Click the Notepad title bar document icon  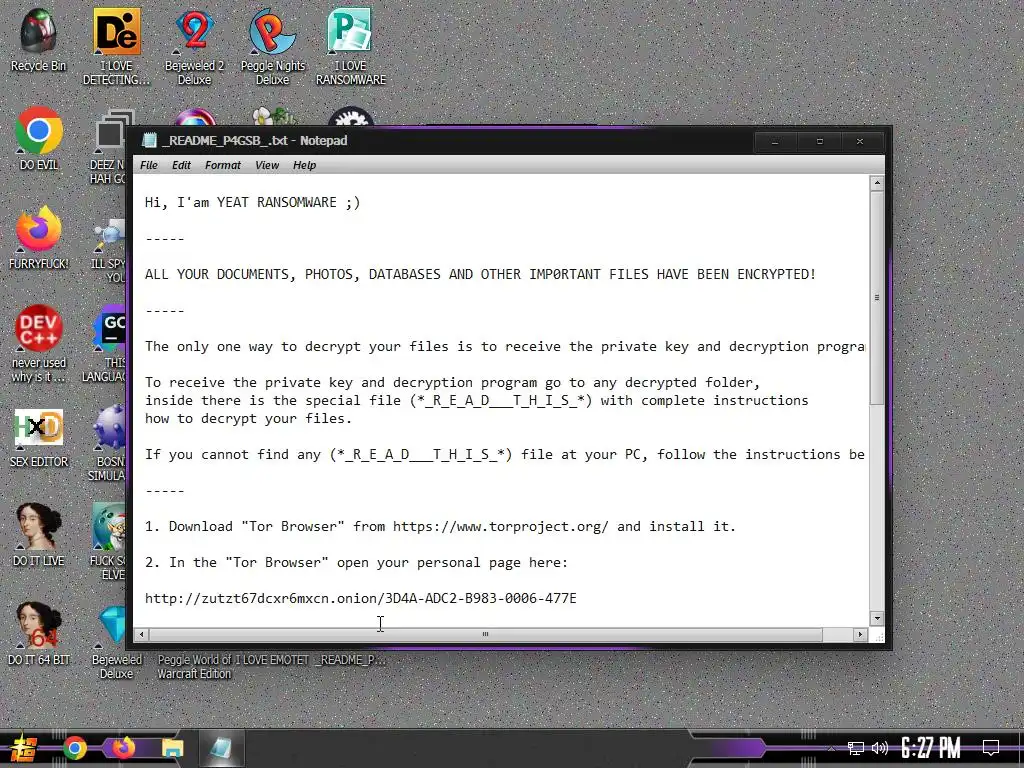click(x=150, y=140)
